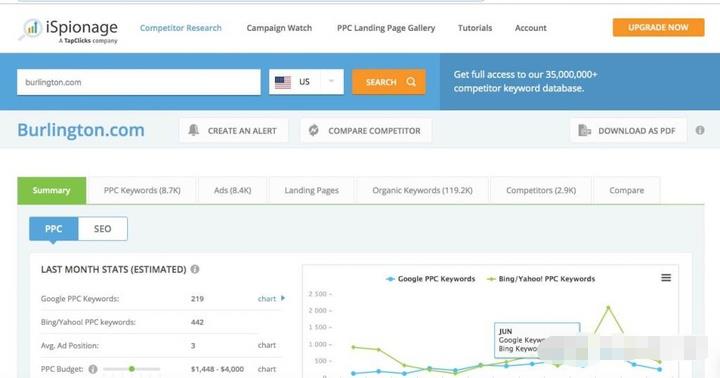The width and height of the screenshot is (720, 378).
Task: Click the info icon beside Download as PDF
Action: [x=700, y=130]
